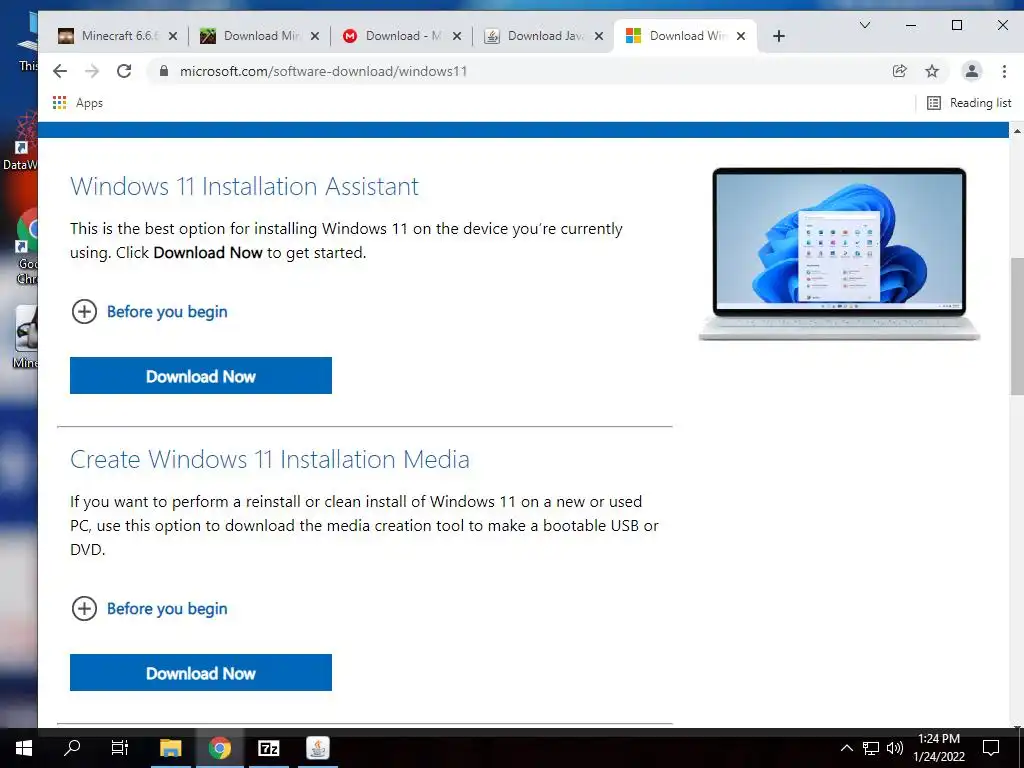This screenshot has height=768, width=1024.
Task: Click the forward navigation arrow
Action: pyautogui.click(x=92, y=71)
